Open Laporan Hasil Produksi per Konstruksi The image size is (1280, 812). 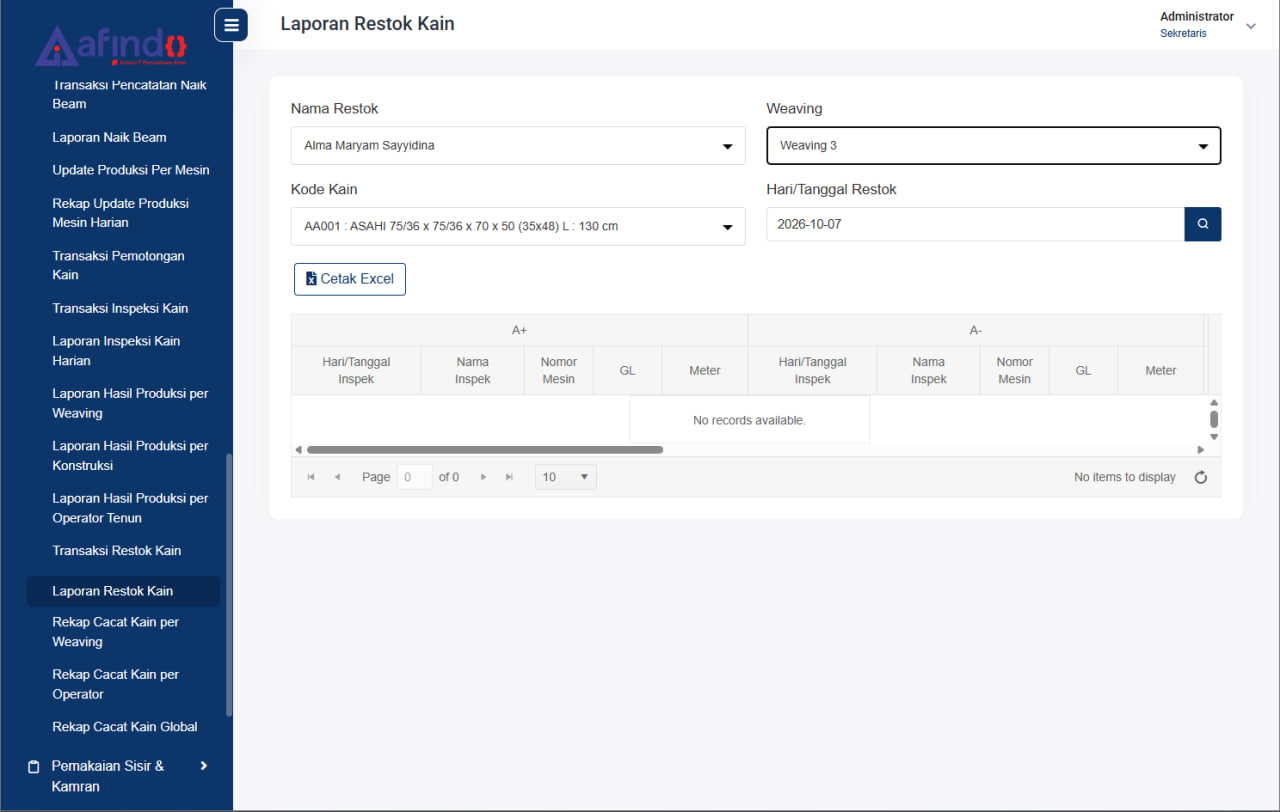point(130,455)
